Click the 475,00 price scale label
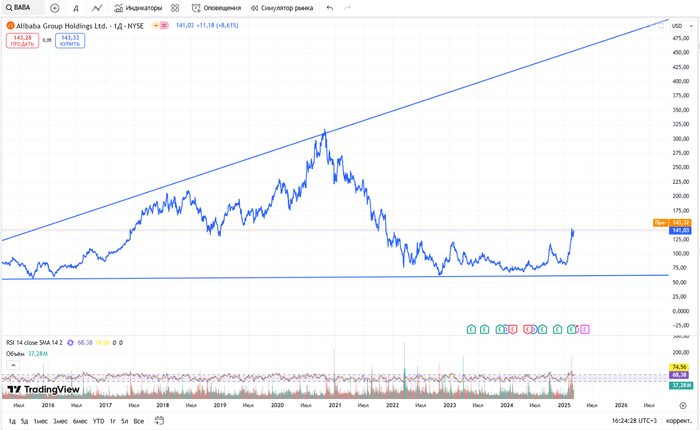The height and width of the screenshot is (430, 700). pos(681,38)
